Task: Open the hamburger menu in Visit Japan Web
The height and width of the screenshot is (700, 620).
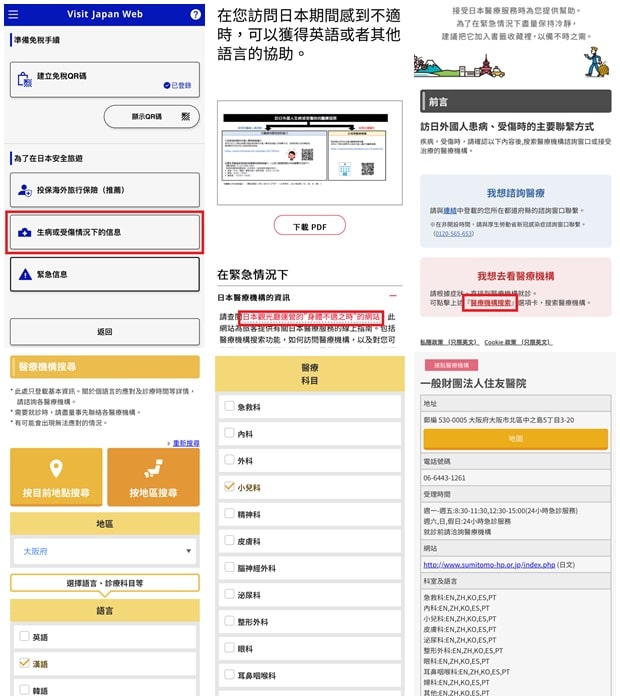Action: click(13, 14)
